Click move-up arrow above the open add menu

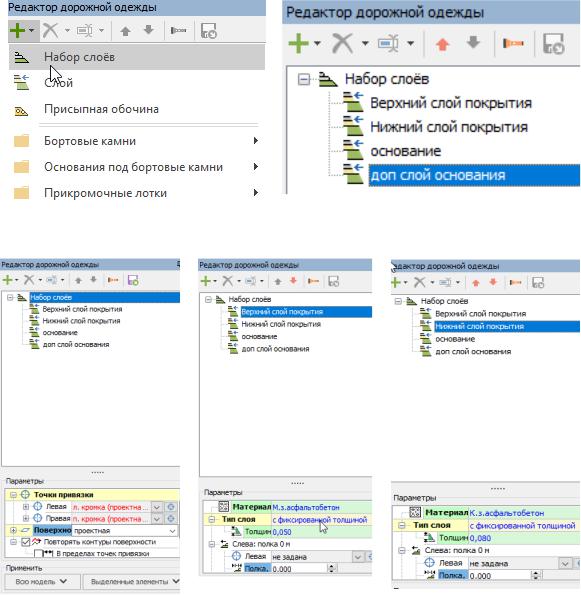point(126,31)
